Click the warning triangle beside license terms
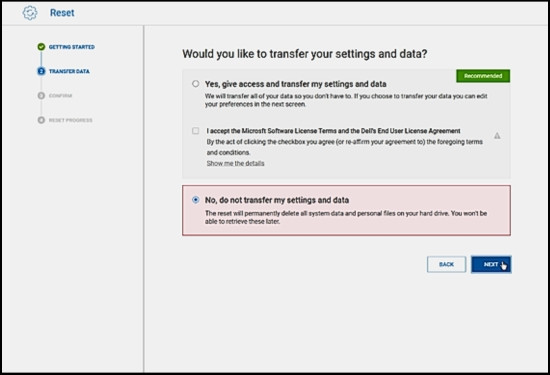 click(497, 135)
